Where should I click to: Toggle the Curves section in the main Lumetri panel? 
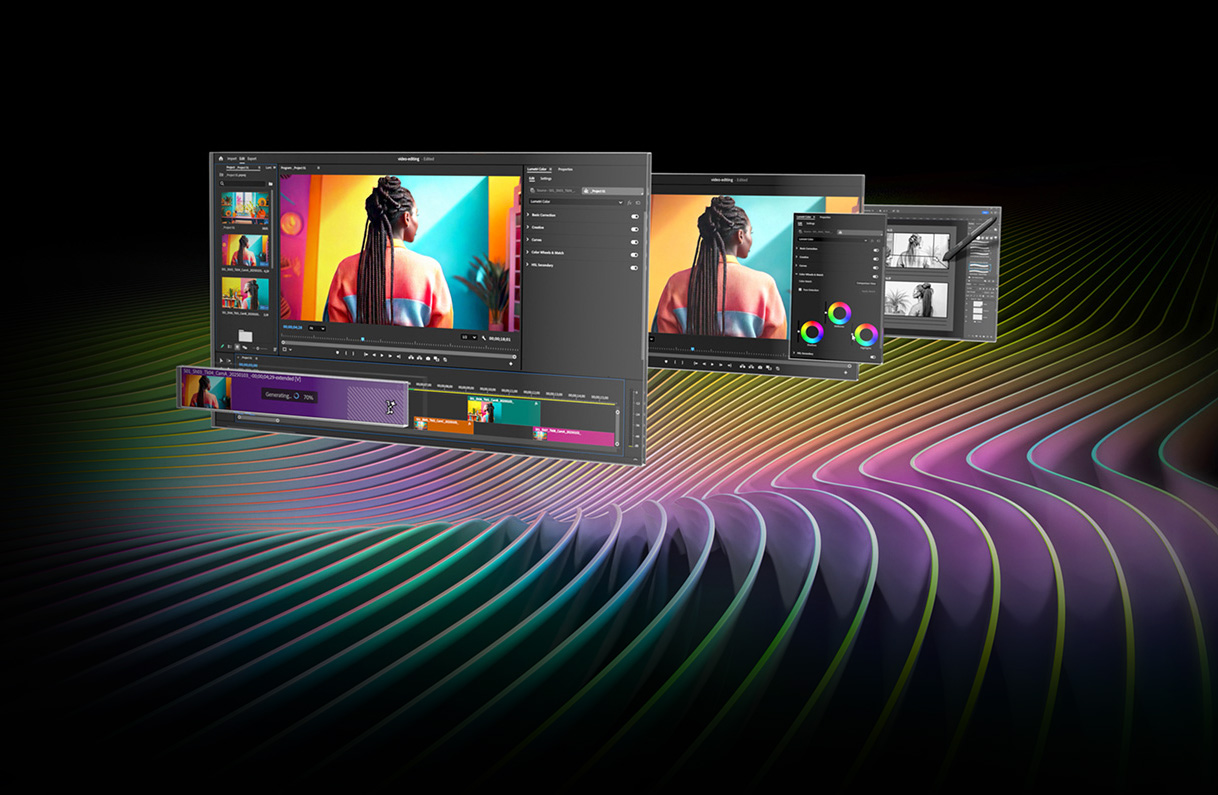coord(634,241)
